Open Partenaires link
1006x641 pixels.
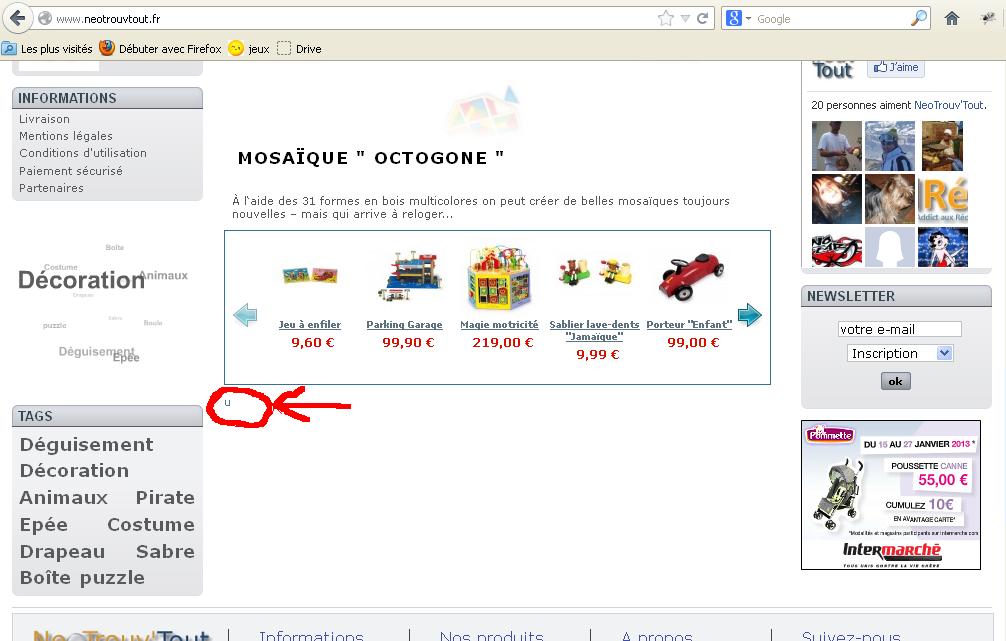point(51,188)
